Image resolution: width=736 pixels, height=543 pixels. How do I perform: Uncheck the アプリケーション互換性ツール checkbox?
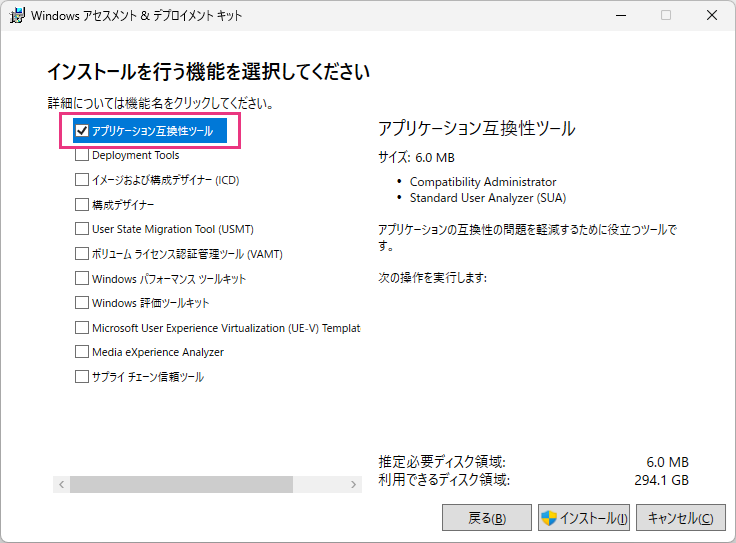[x=82, y=130]
